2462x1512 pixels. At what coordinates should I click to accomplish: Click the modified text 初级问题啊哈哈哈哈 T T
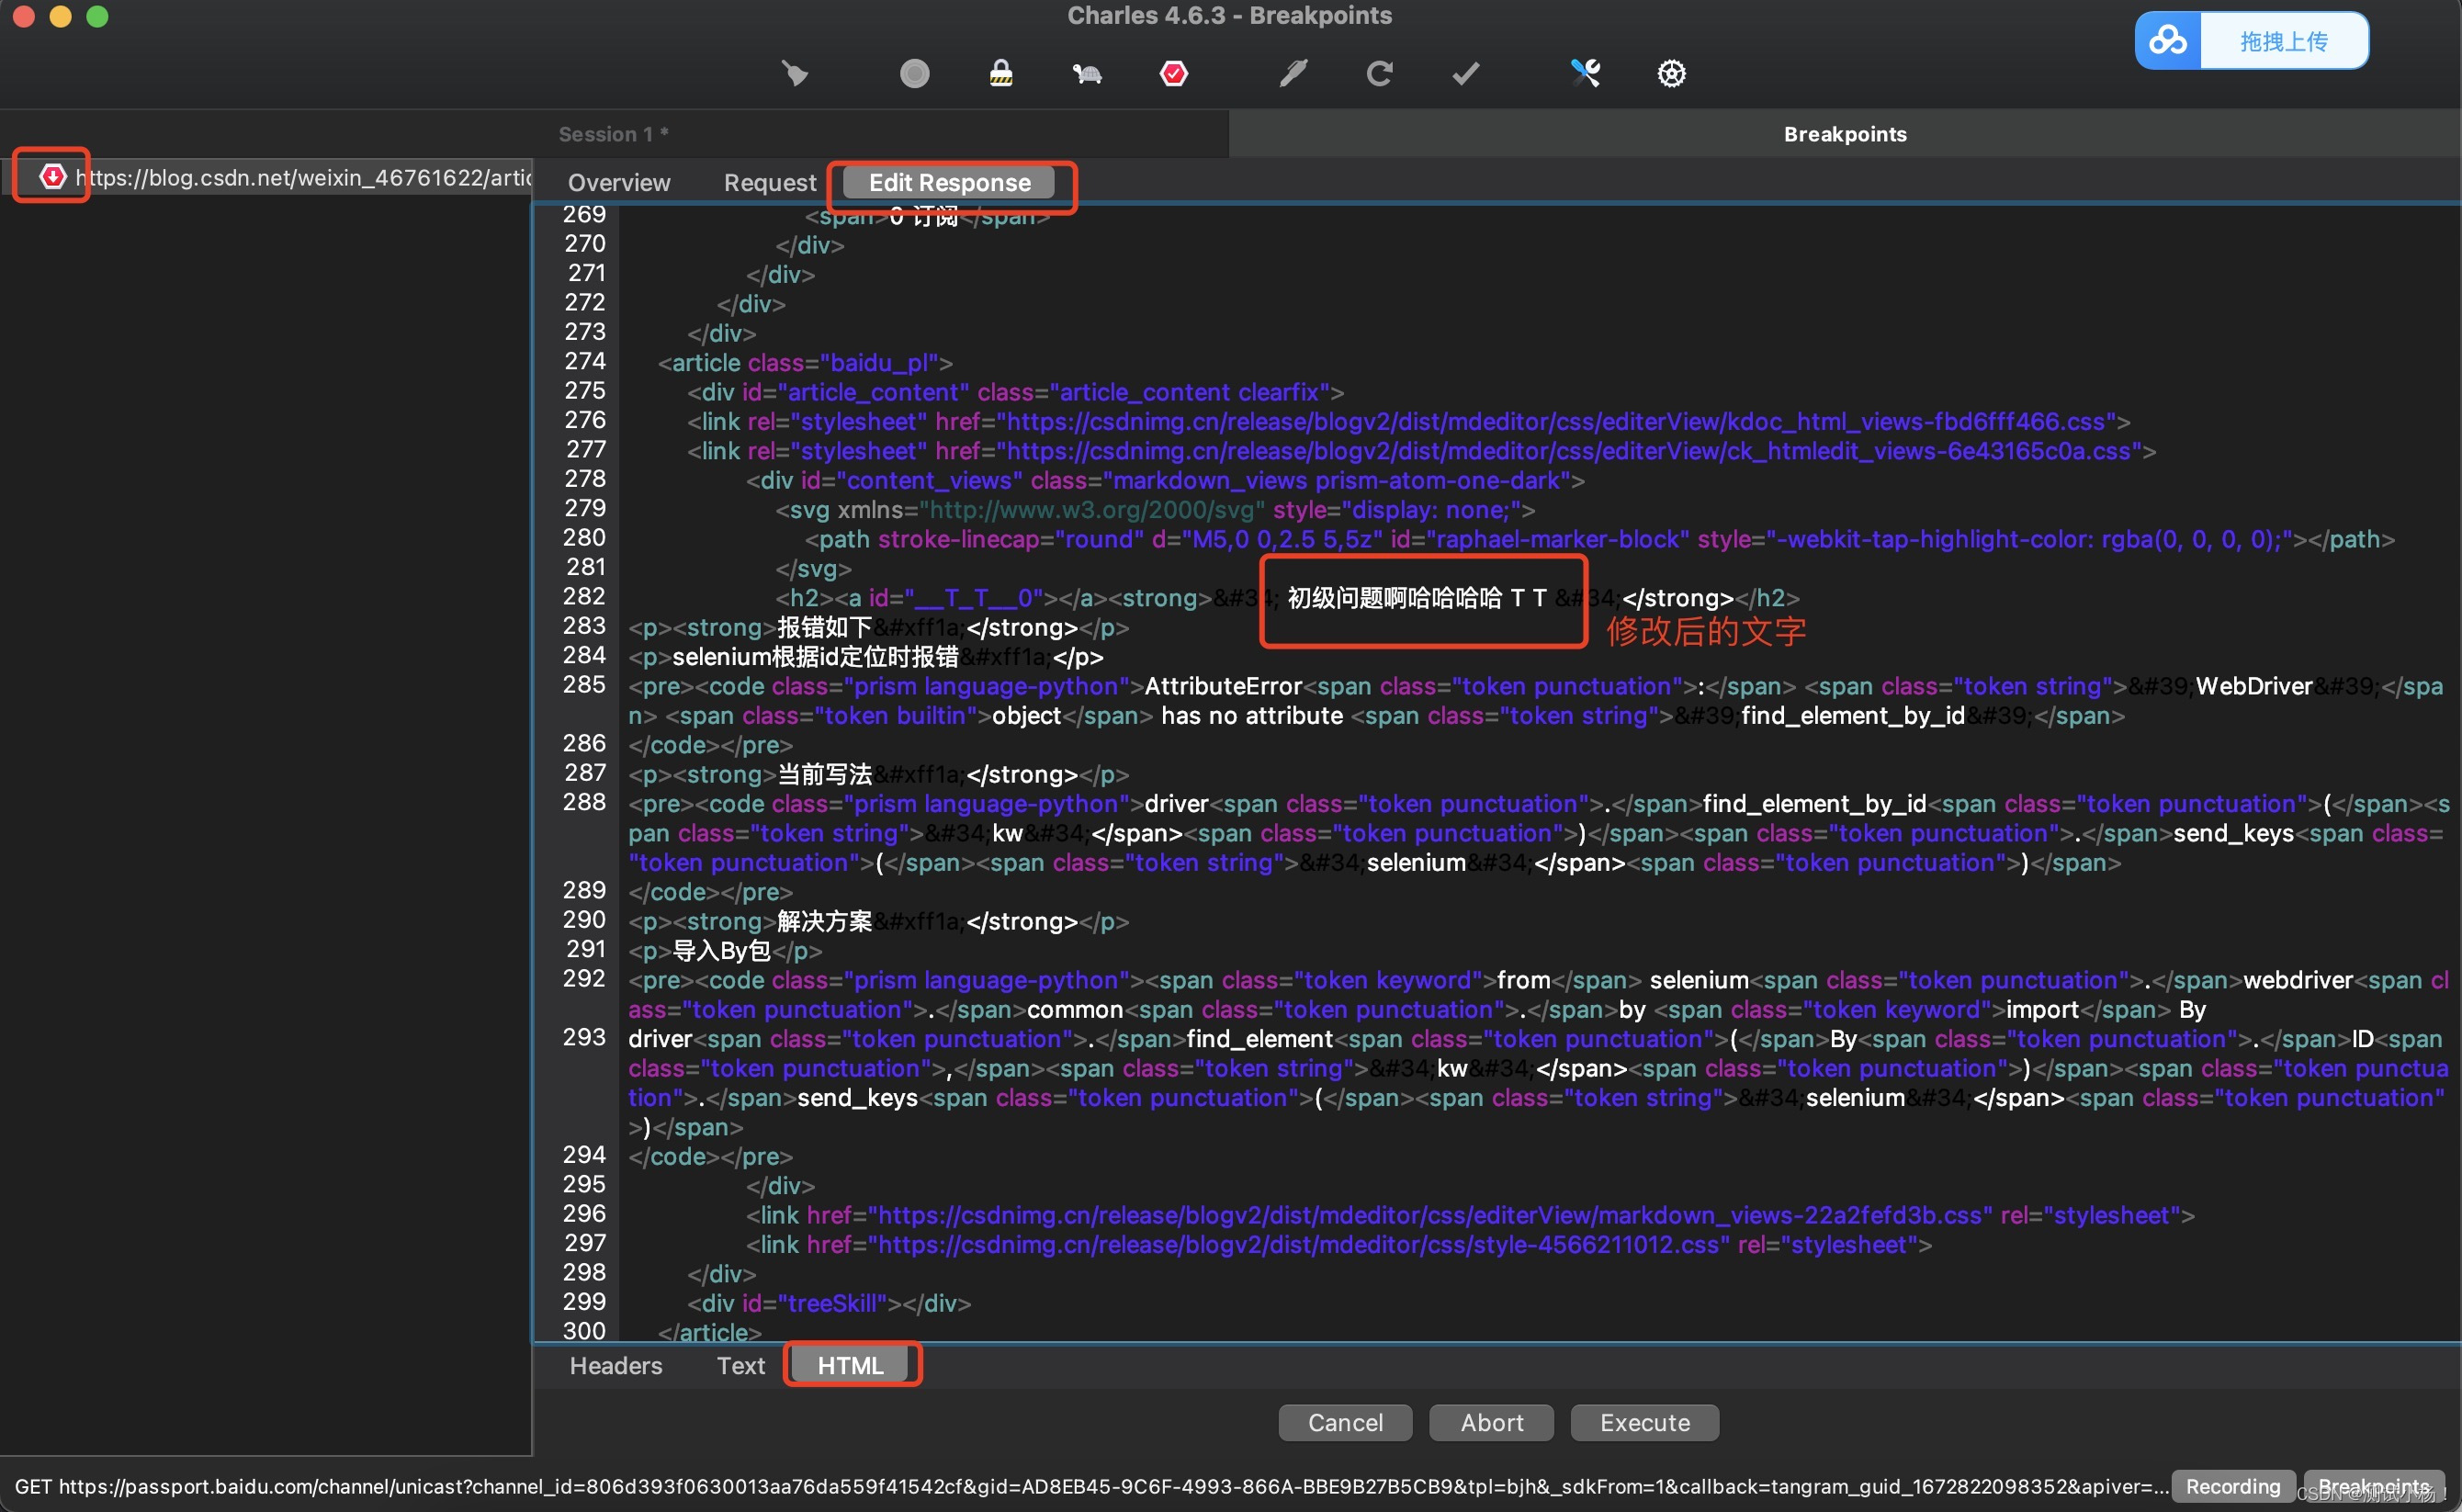click(x=1417, y=598)
